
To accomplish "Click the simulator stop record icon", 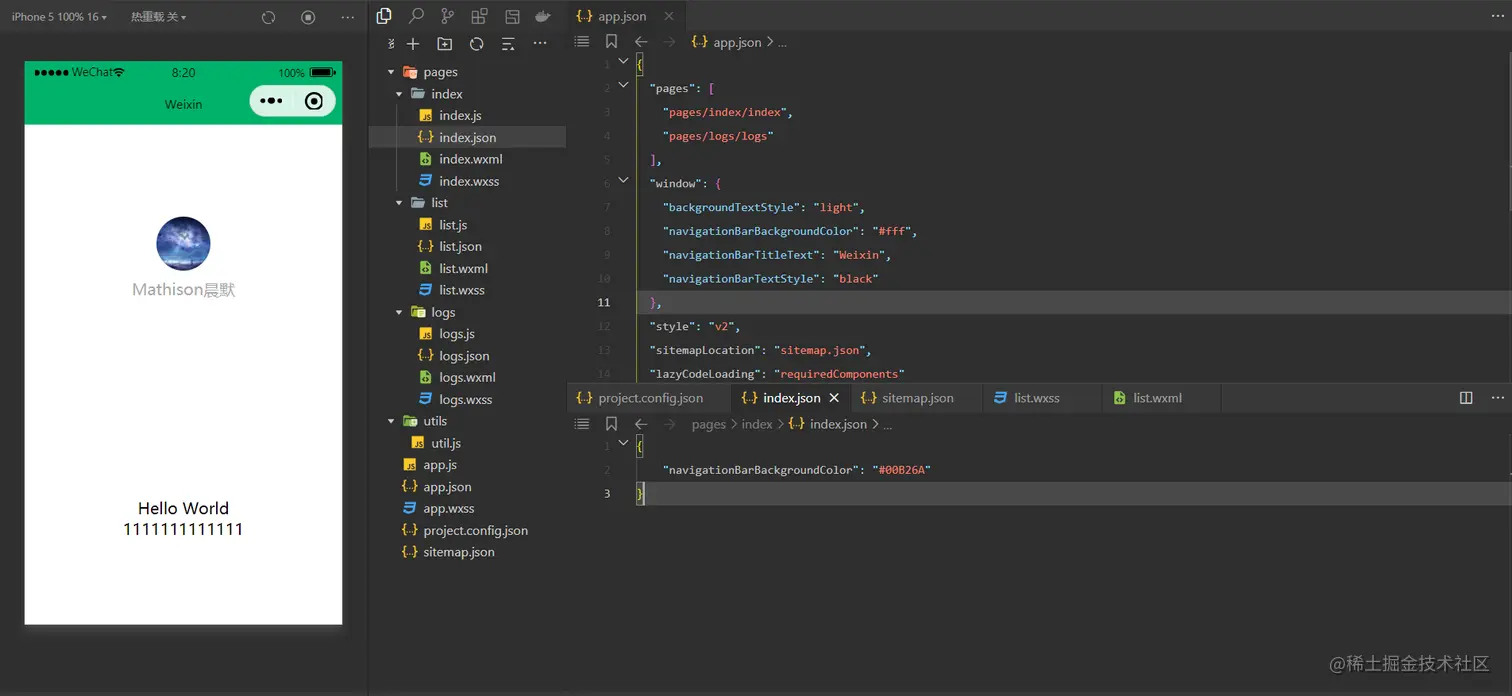I will 308,17.
